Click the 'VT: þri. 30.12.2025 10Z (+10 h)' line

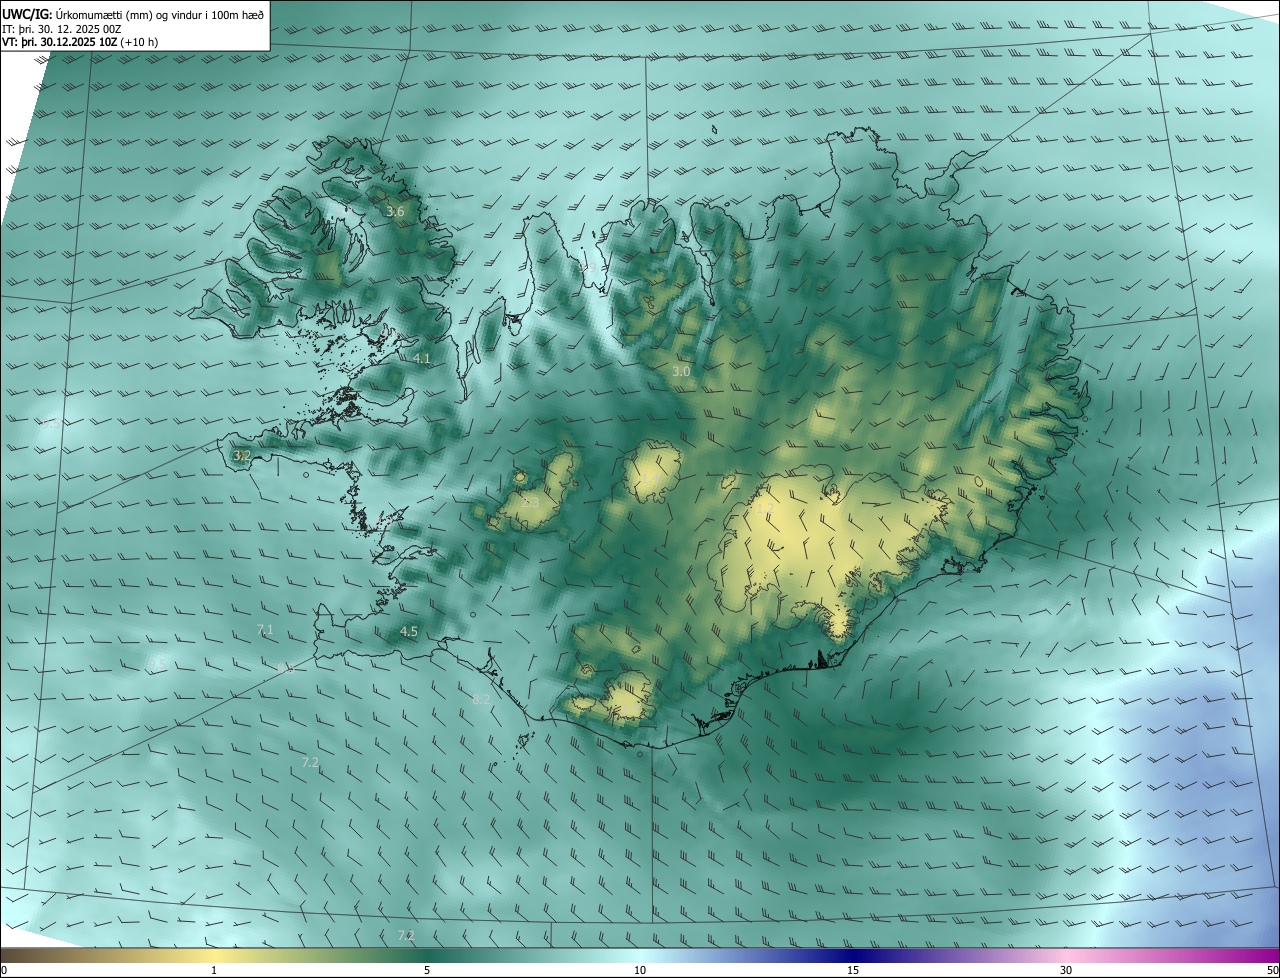[80, 42]
